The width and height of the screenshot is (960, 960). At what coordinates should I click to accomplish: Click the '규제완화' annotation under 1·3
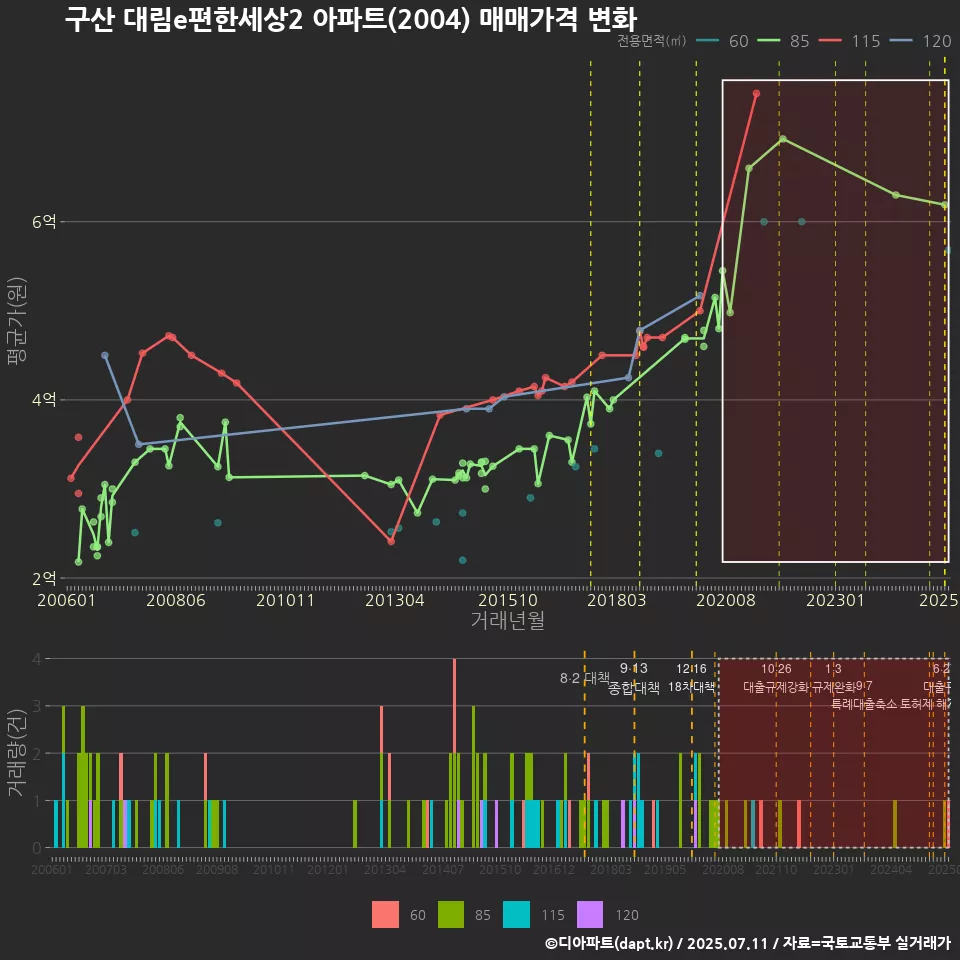833,687
